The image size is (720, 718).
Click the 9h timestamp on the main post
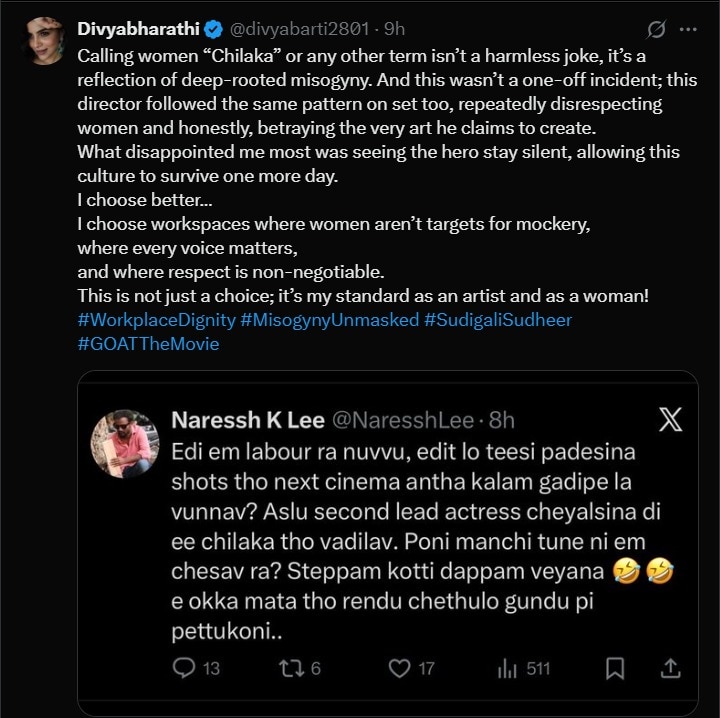393,29
